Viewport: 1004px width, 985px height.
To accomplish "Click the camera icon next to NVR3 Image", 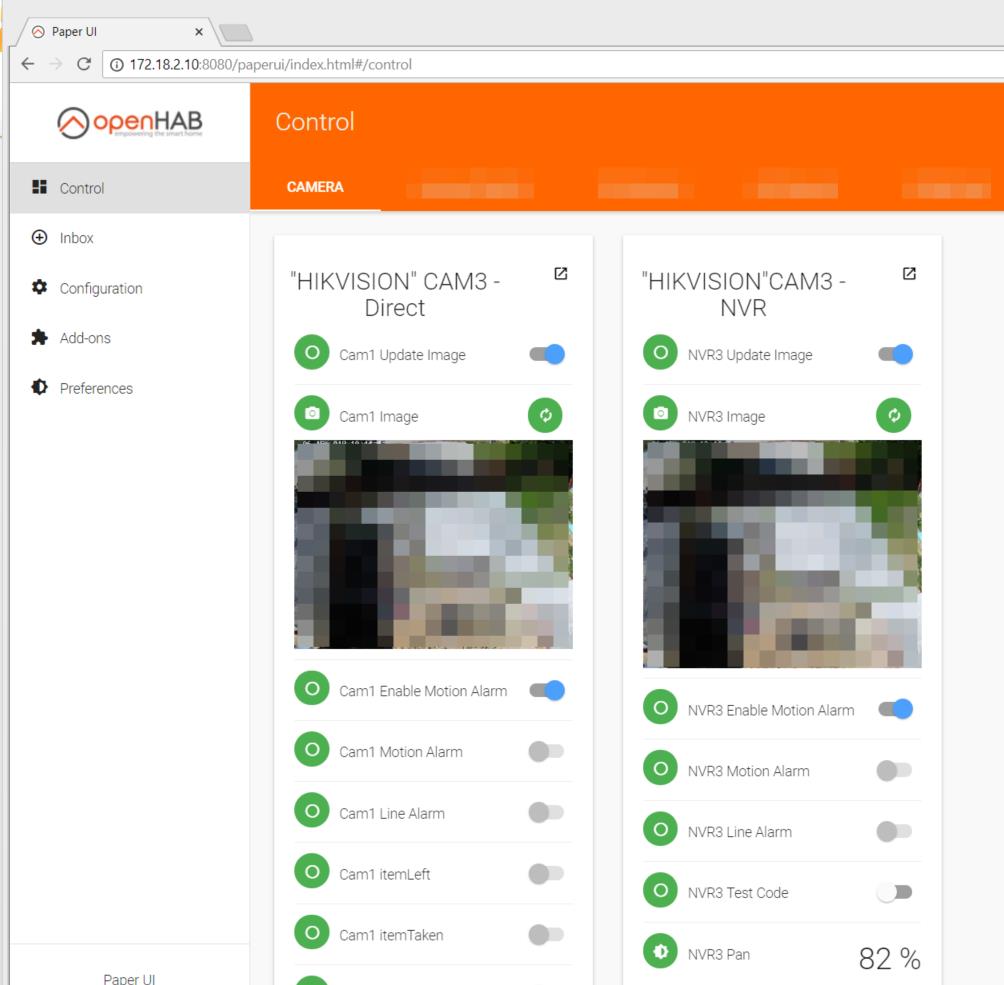I will (660, 414).
